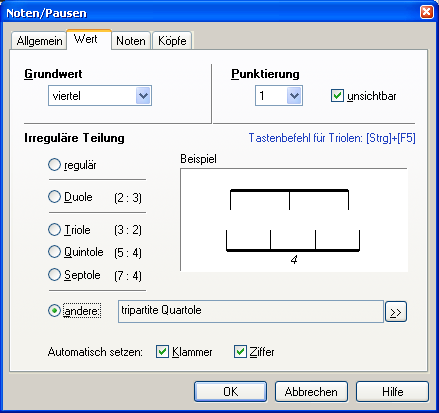This screenshot has width=439, height=413.
Task: Uncheck the Ziffer checkbox
Action: pyautogui.click(x=240, y=352)
